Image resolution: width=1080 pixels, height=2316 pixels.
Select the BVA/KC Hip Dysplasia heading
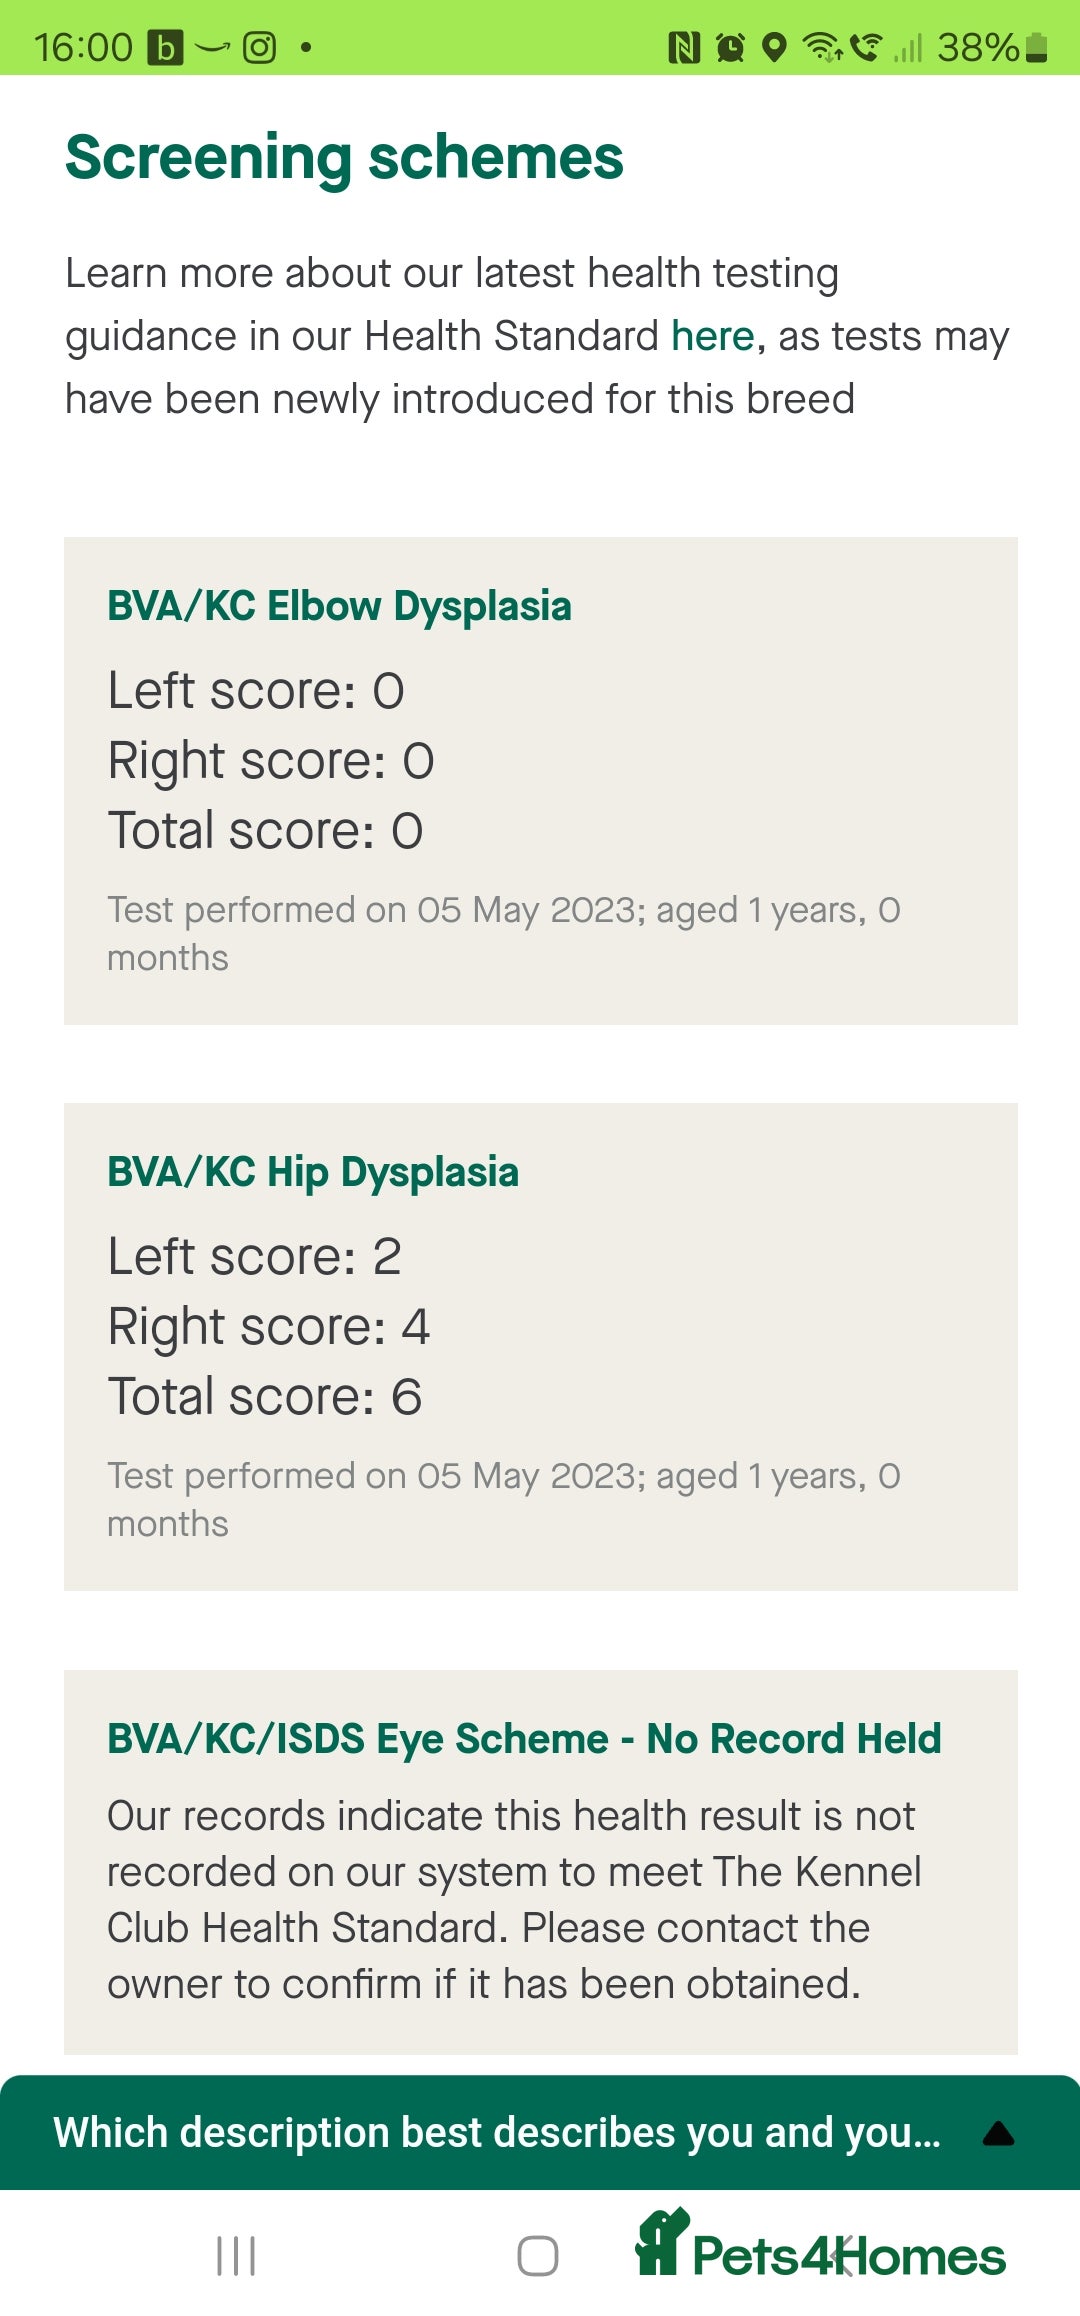tap(313, 1172)
